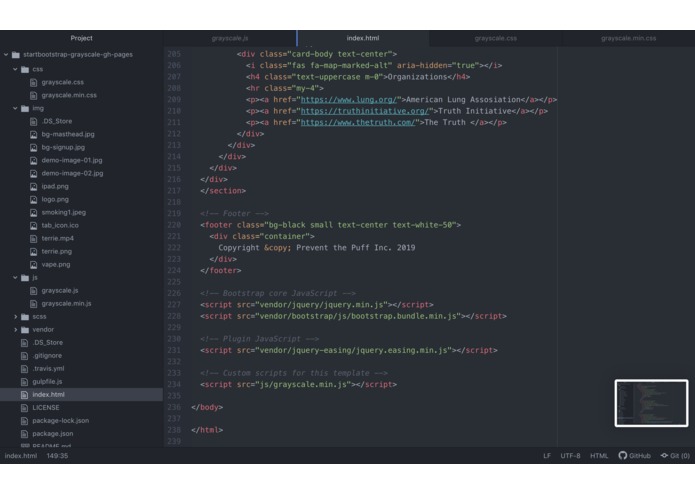Image resolution: width=695 pixels, height=494 pixels.
Task: Click the project root folder icon
Action: (x=16, y=54)
